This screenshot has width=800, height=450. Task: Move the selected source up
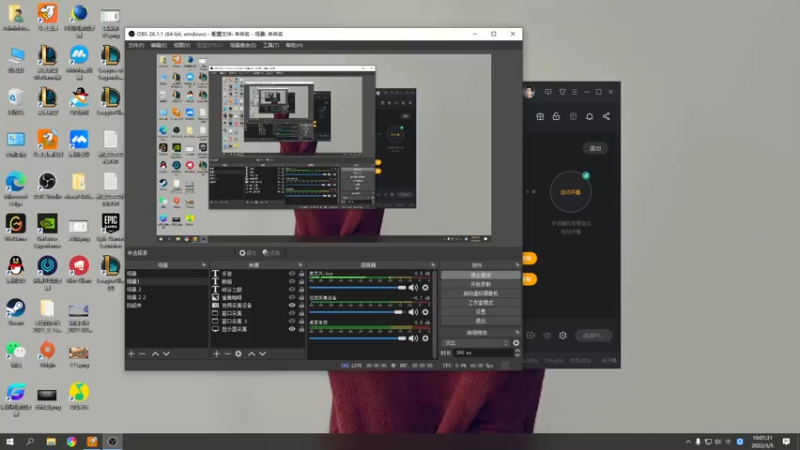(x=252, y=354)
